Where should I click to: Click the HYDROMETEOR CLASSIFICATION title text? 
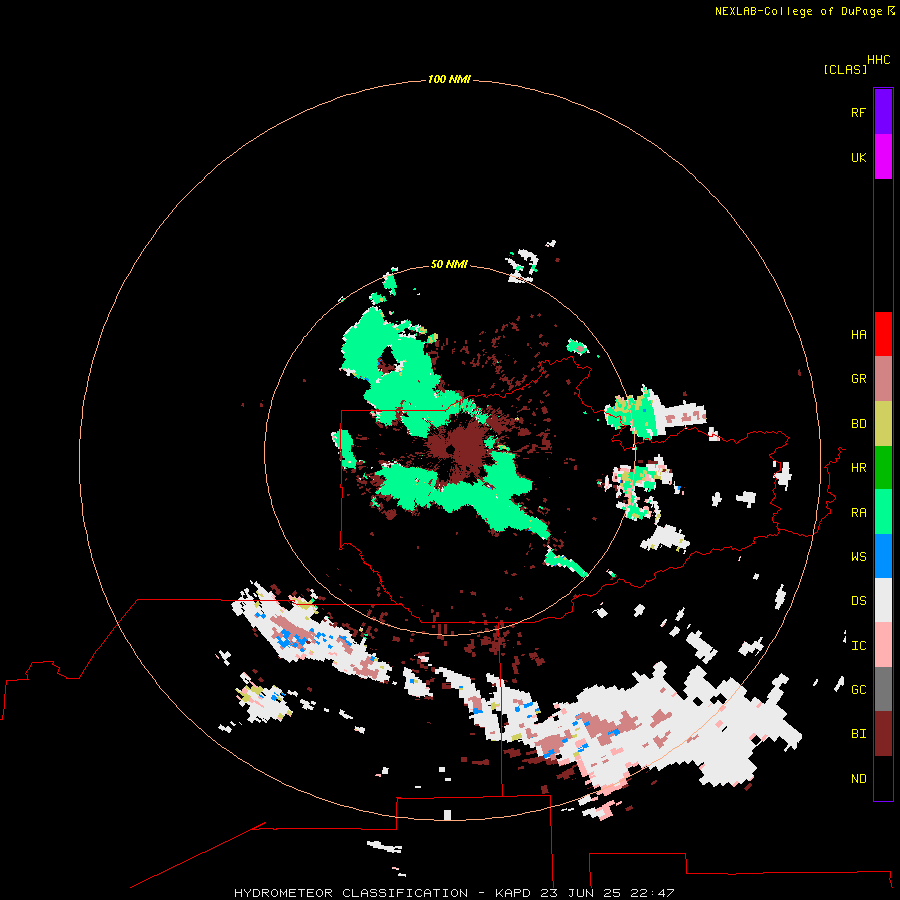click(351, 893)
